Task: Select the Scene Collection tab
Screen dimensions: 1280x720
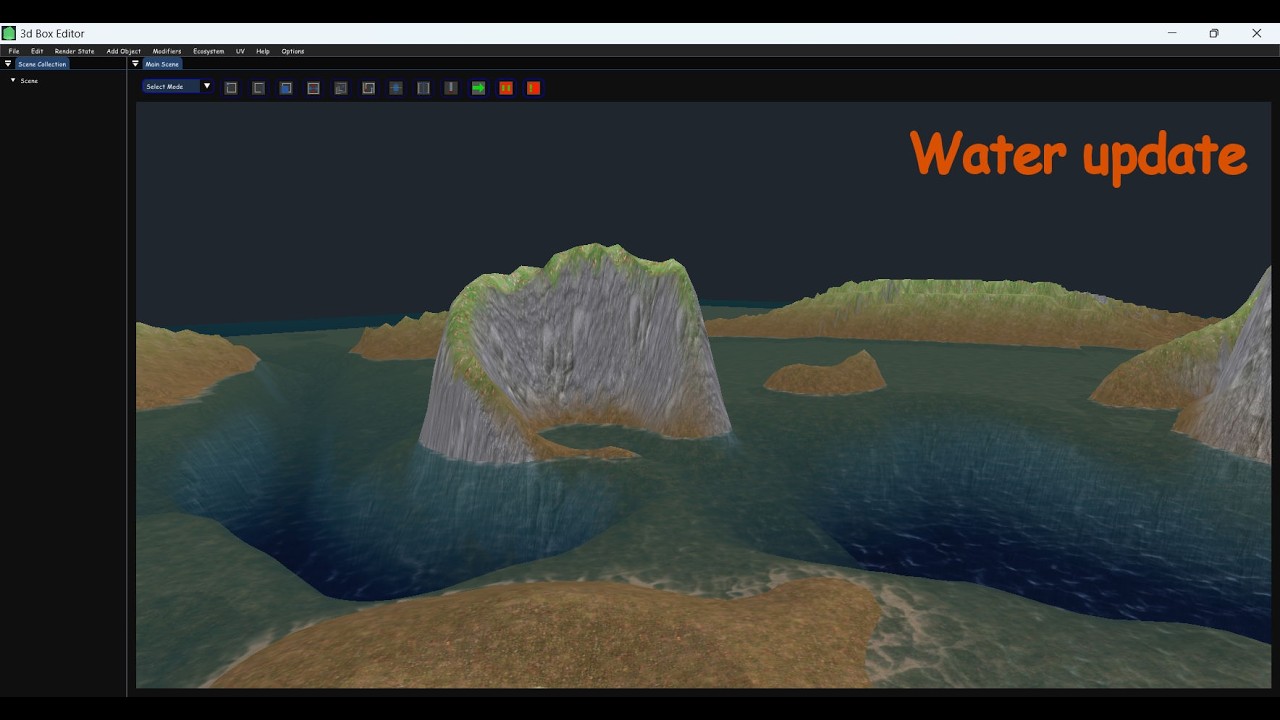Action: (42, 64)
